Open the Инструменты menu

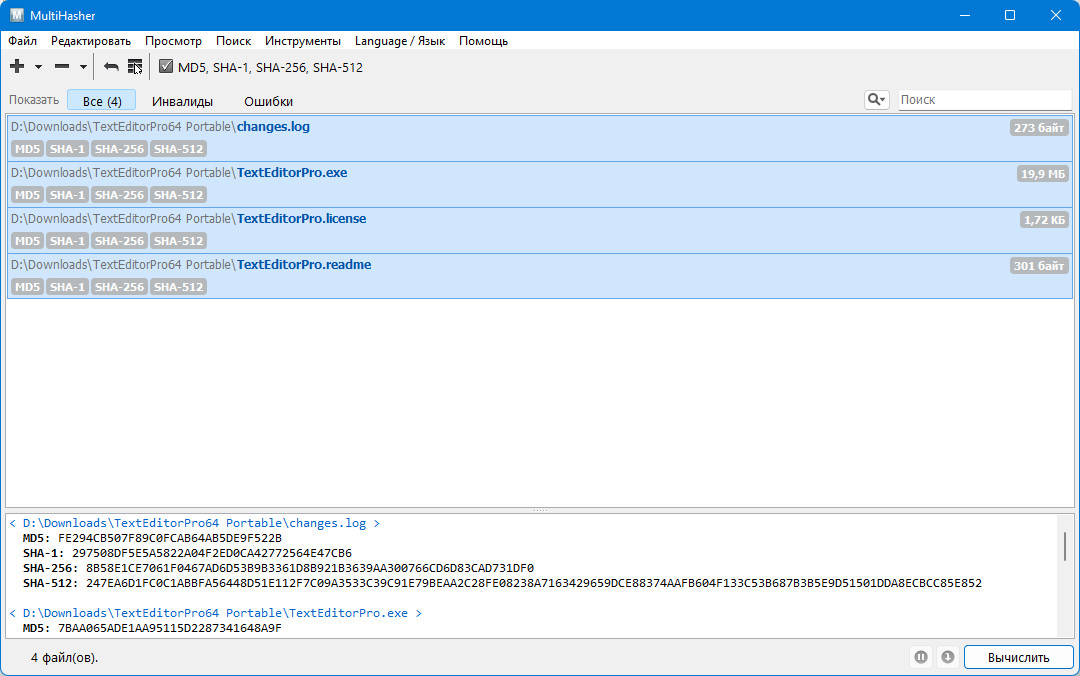click(x=303, y=41)
